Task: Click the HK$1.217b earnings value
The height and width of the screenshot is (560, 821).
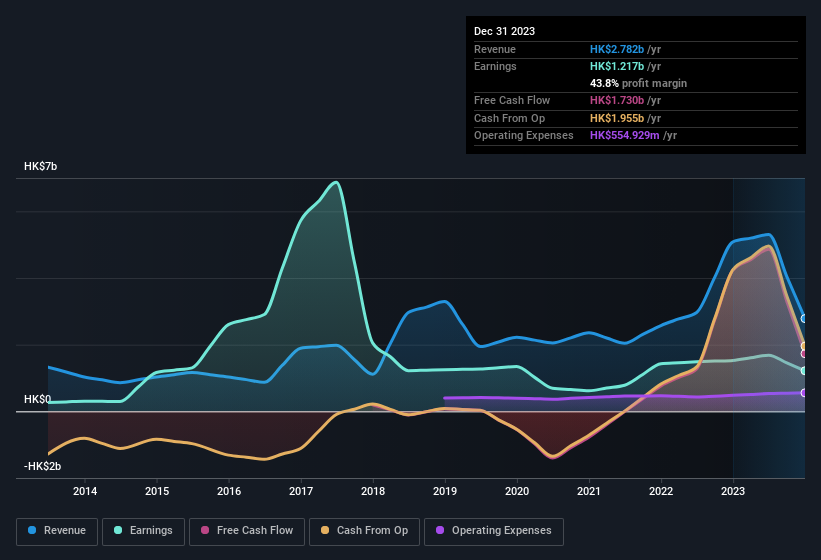Action: click(617, 66)
